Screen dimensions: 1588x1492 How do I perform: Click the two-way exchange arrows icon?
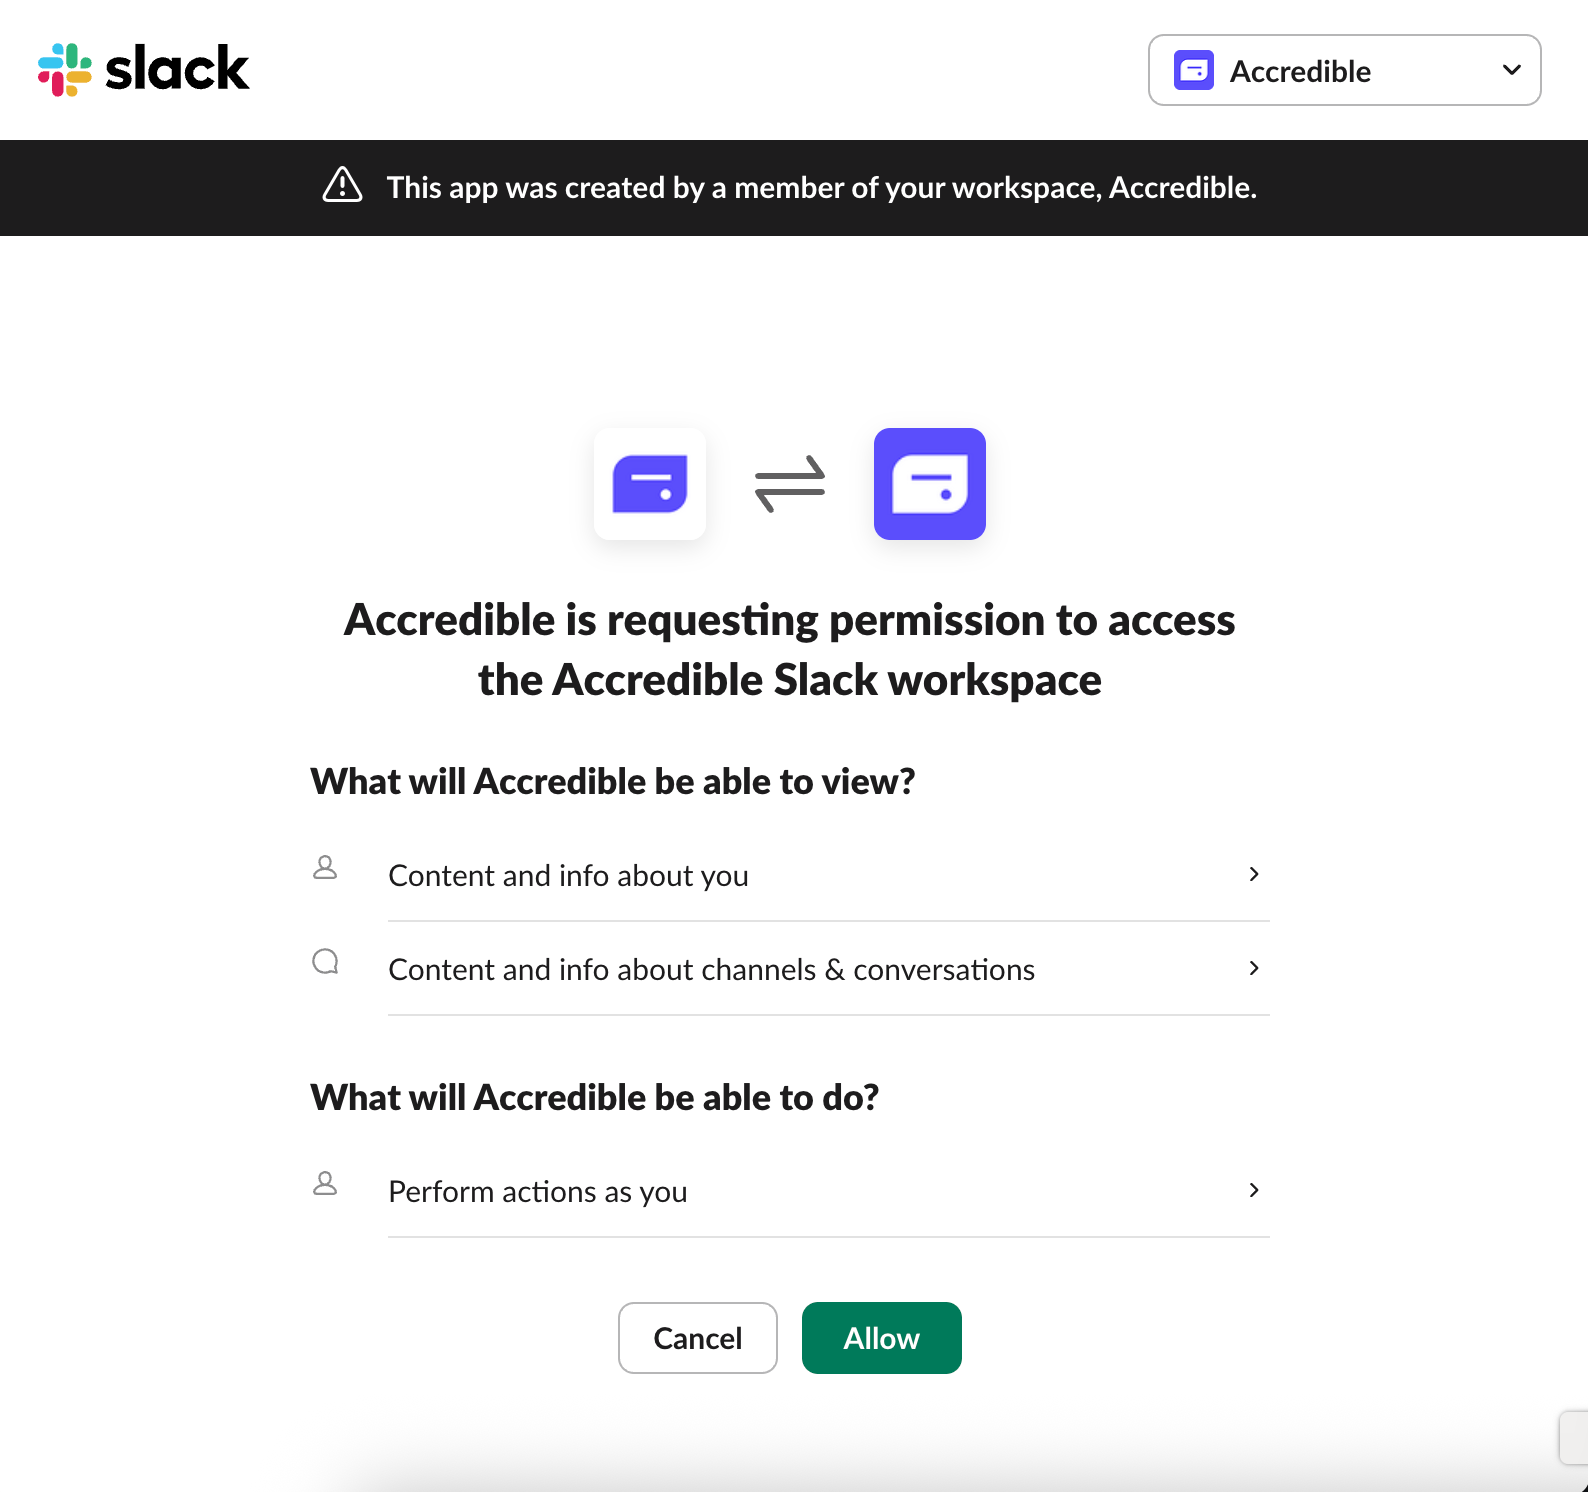click(790, 484)
